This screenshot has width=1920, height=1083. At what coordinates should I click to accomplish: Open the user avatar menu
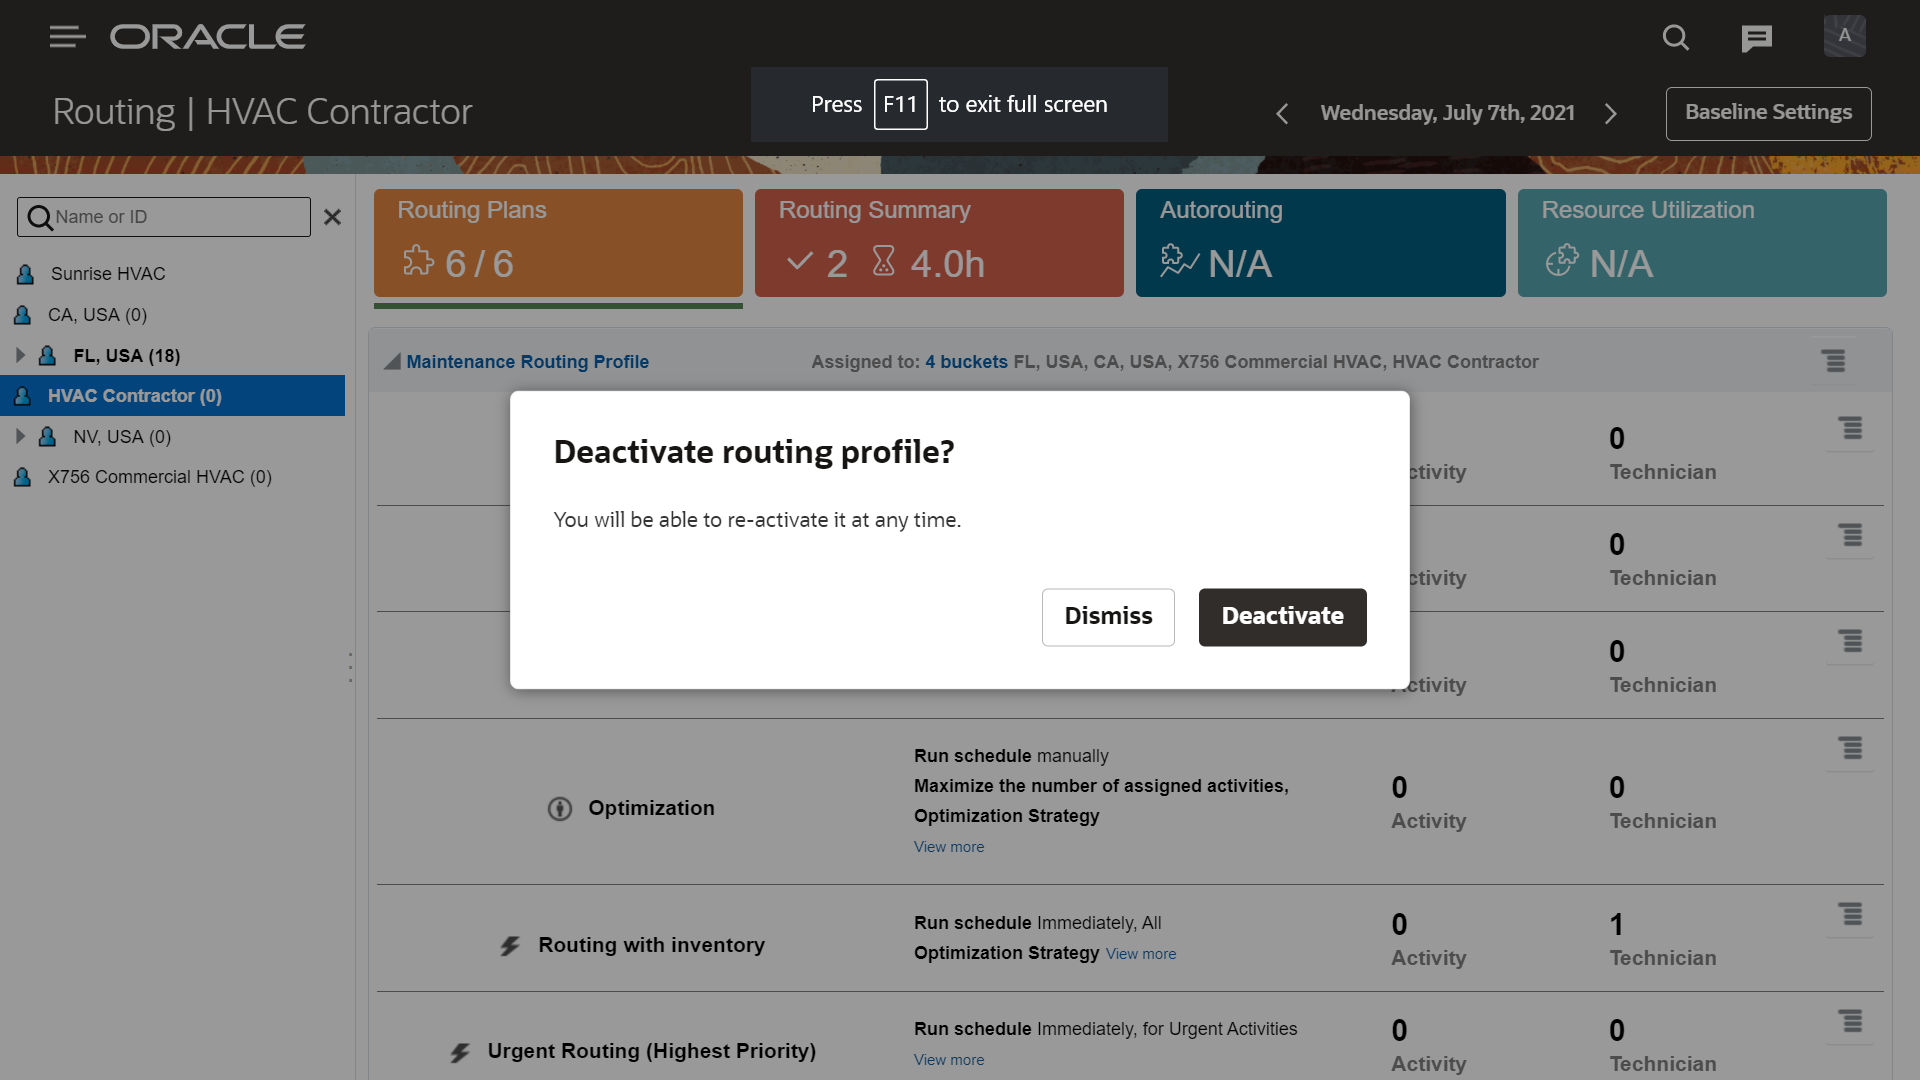1844,36
